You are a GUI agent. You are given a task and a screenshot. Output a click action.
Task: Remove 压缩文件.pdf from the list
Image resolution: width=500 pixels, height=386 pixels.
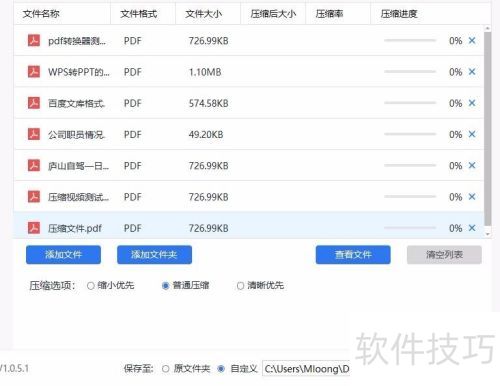click(x=472, y=228)
